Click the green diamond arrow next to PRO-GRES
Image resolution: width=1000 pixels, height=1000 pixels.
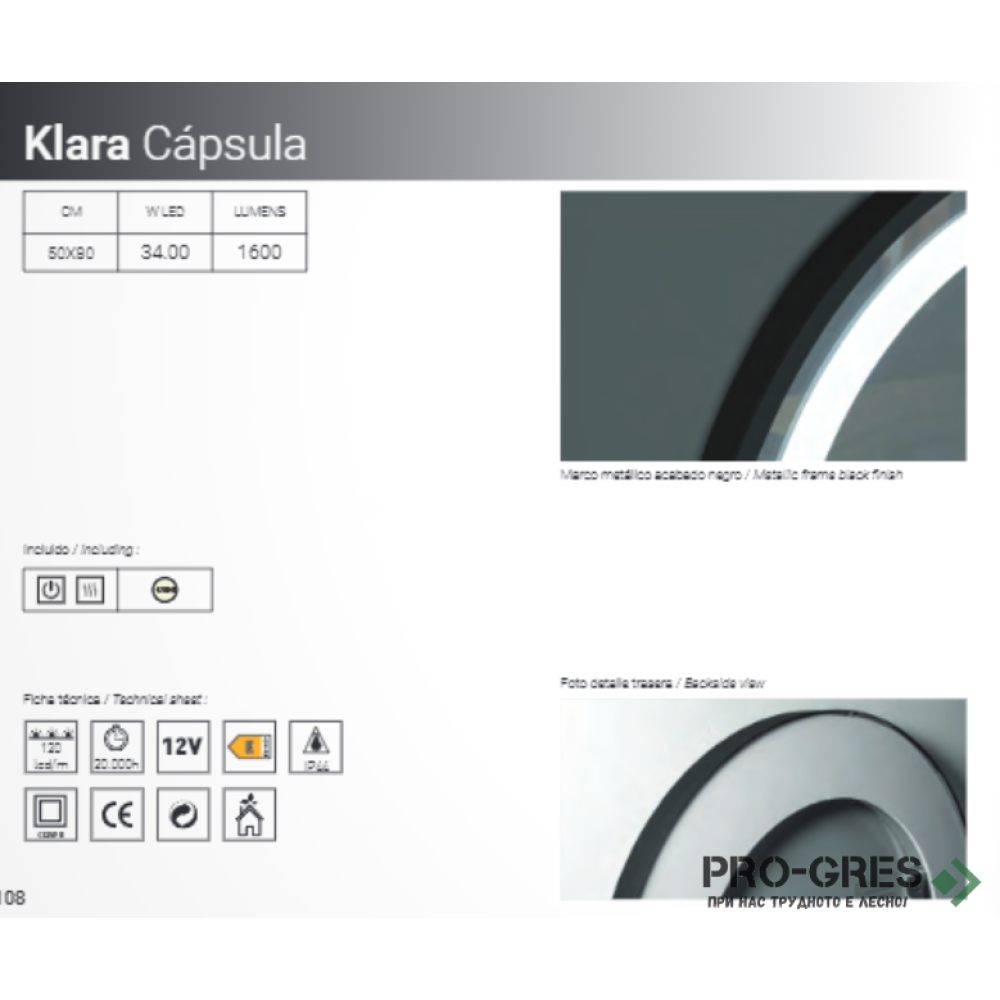point(956,882)
